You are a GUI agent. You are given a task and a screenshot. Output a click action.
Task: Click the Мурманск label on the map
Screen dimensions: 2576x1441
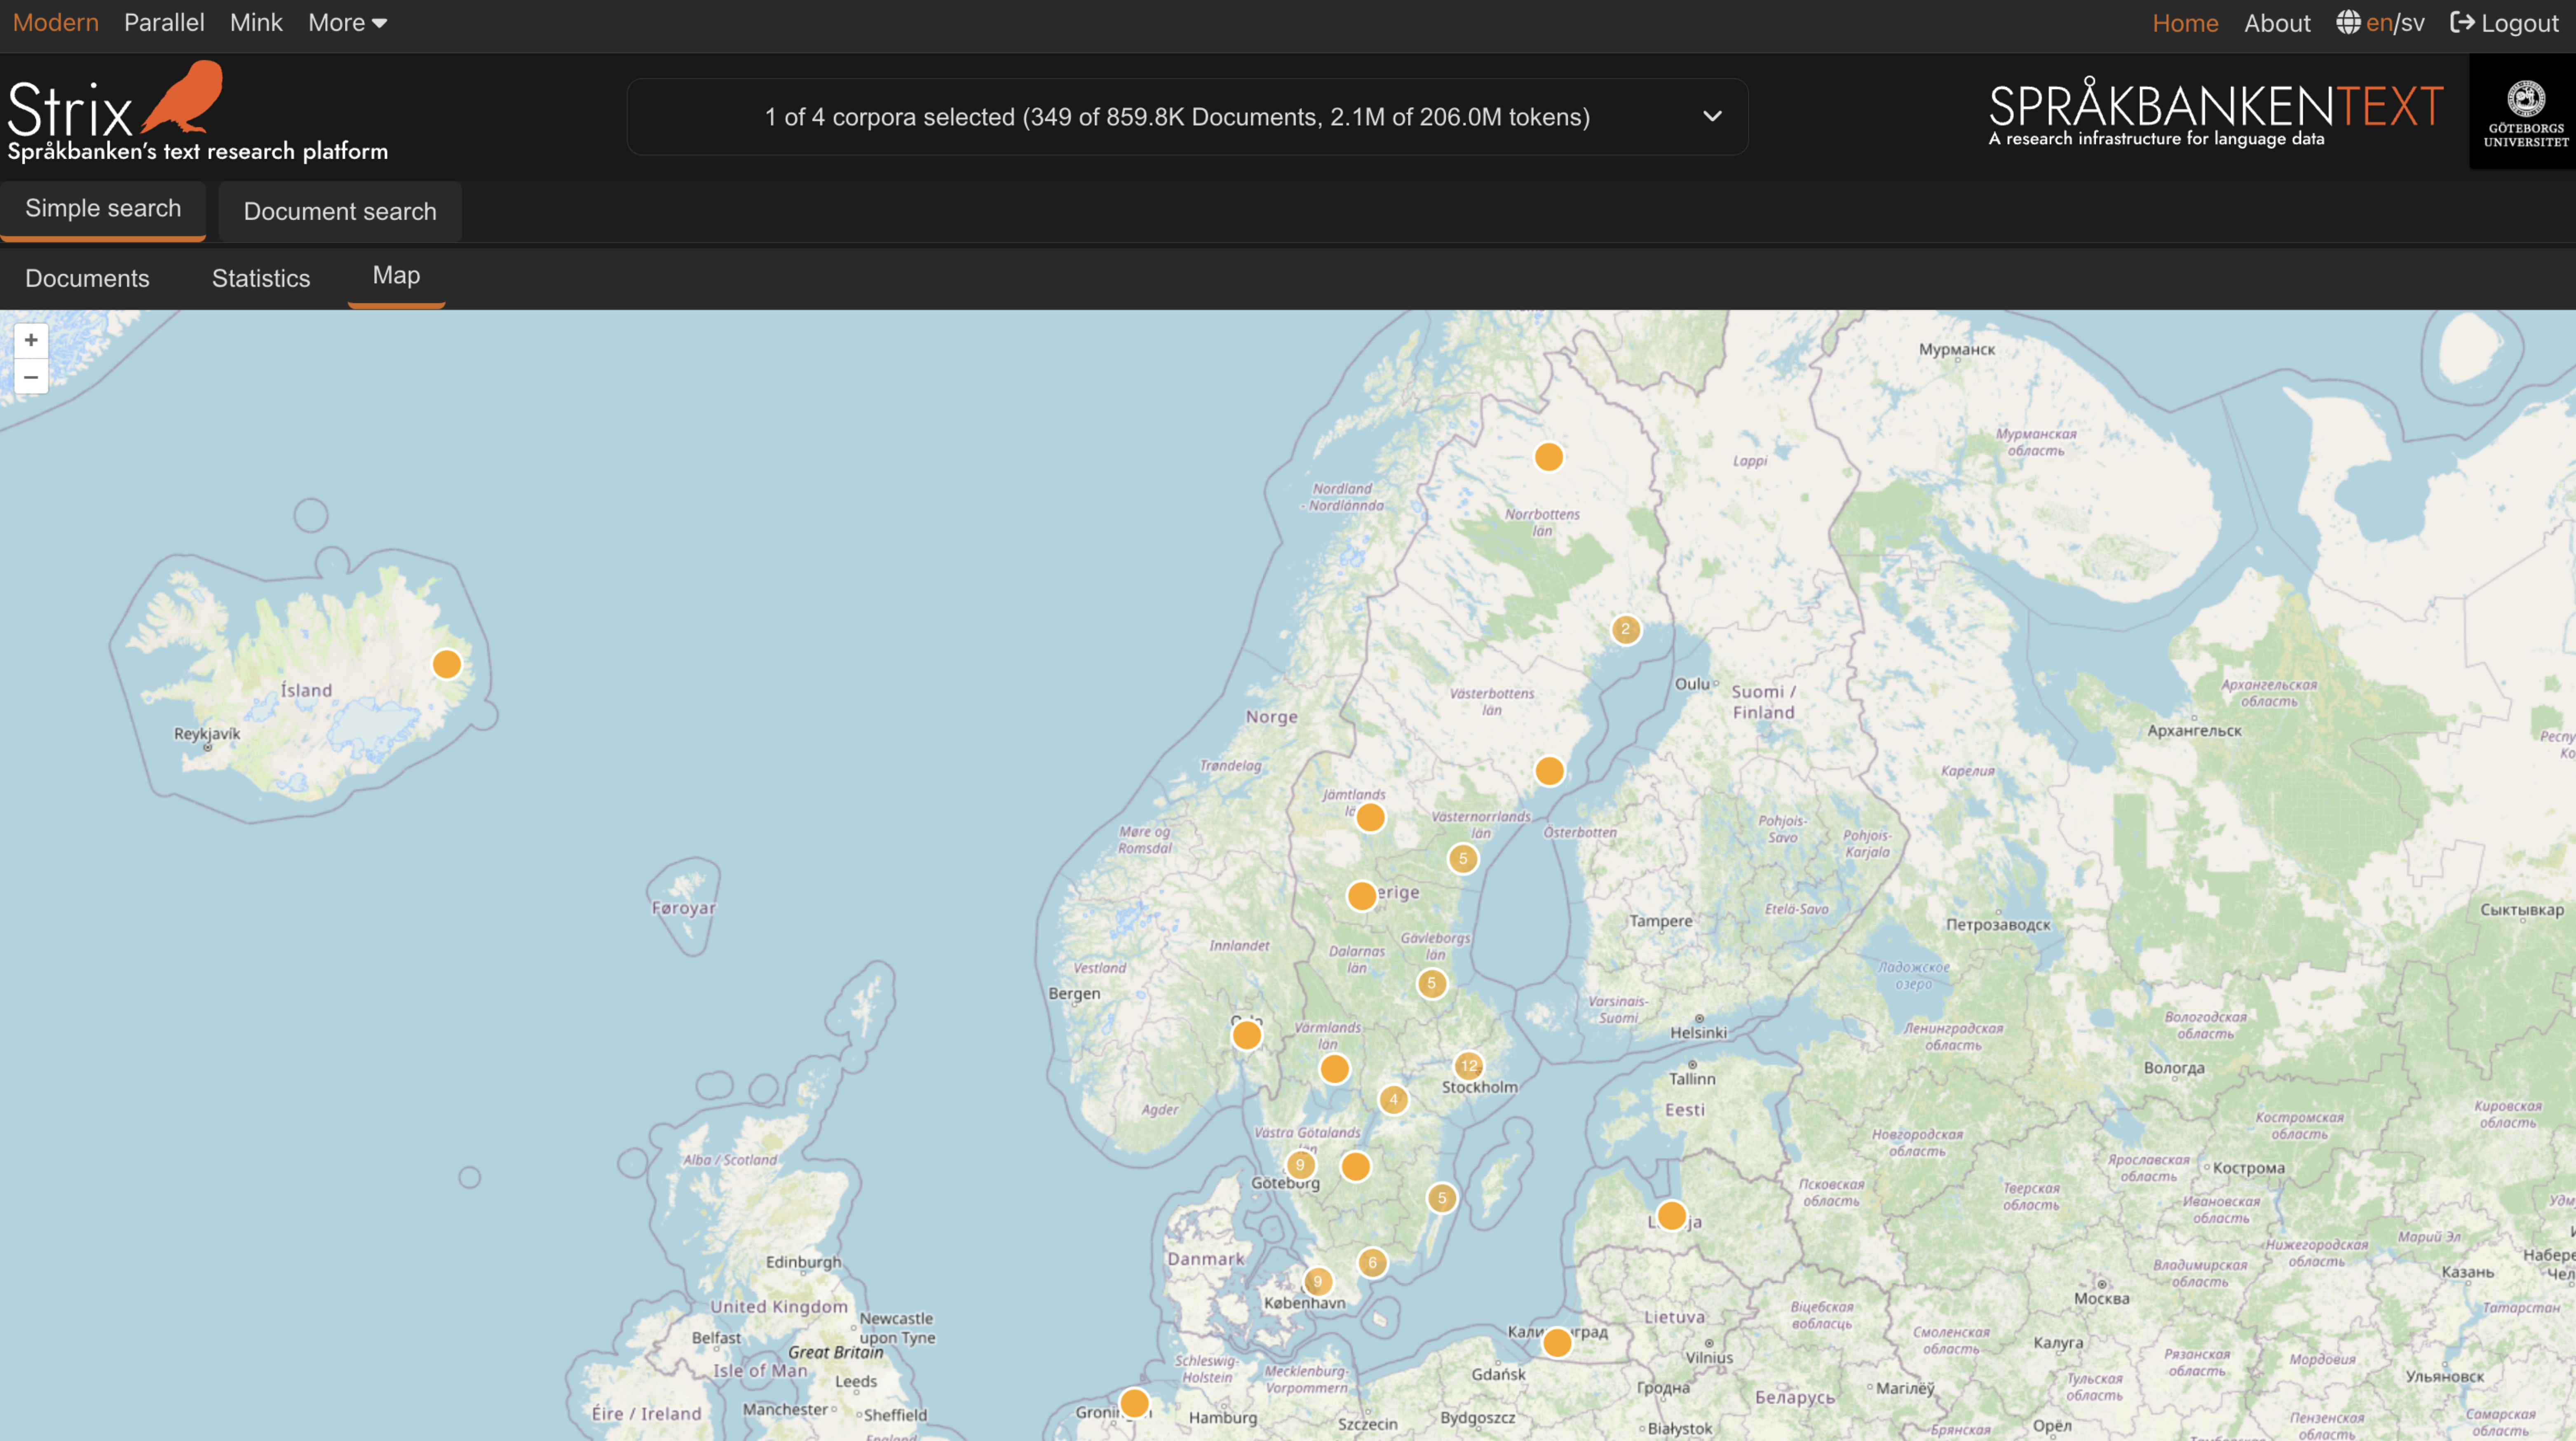(1957, 349)
